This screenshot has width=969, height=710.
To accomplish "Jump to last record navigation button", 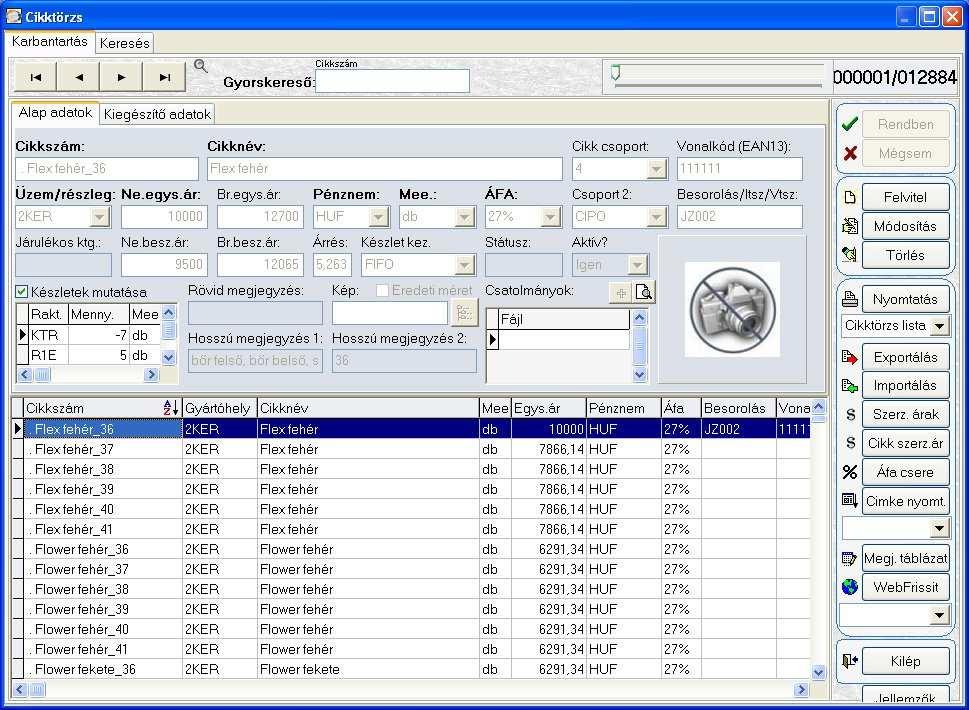I will (x=164, y=77).
